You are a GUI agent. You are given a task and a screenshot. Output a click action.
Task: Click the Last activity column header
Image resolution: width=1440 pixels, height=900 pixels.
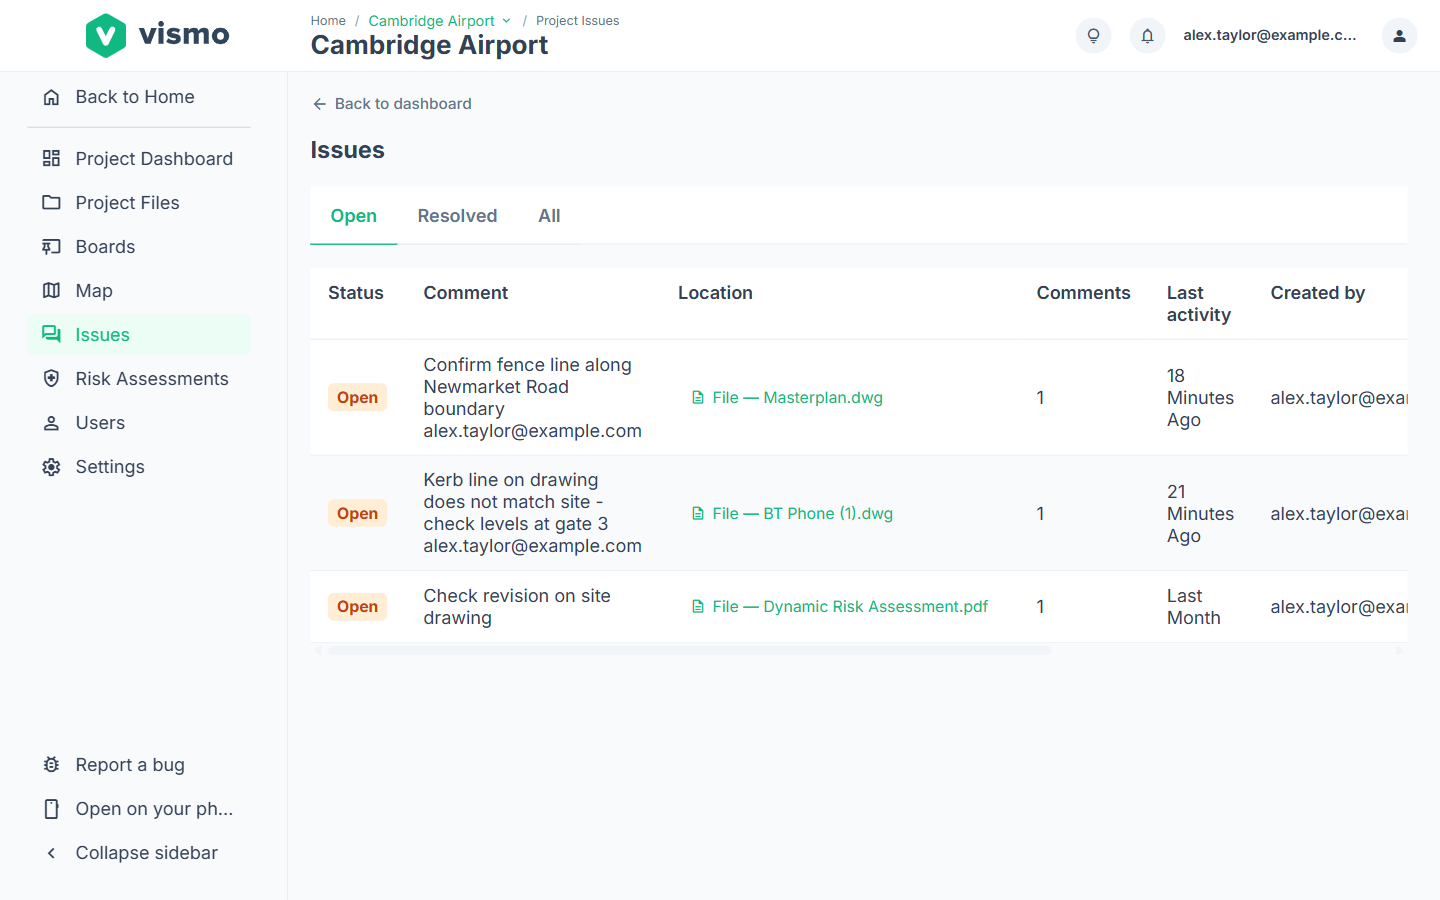click(1199, 304)
